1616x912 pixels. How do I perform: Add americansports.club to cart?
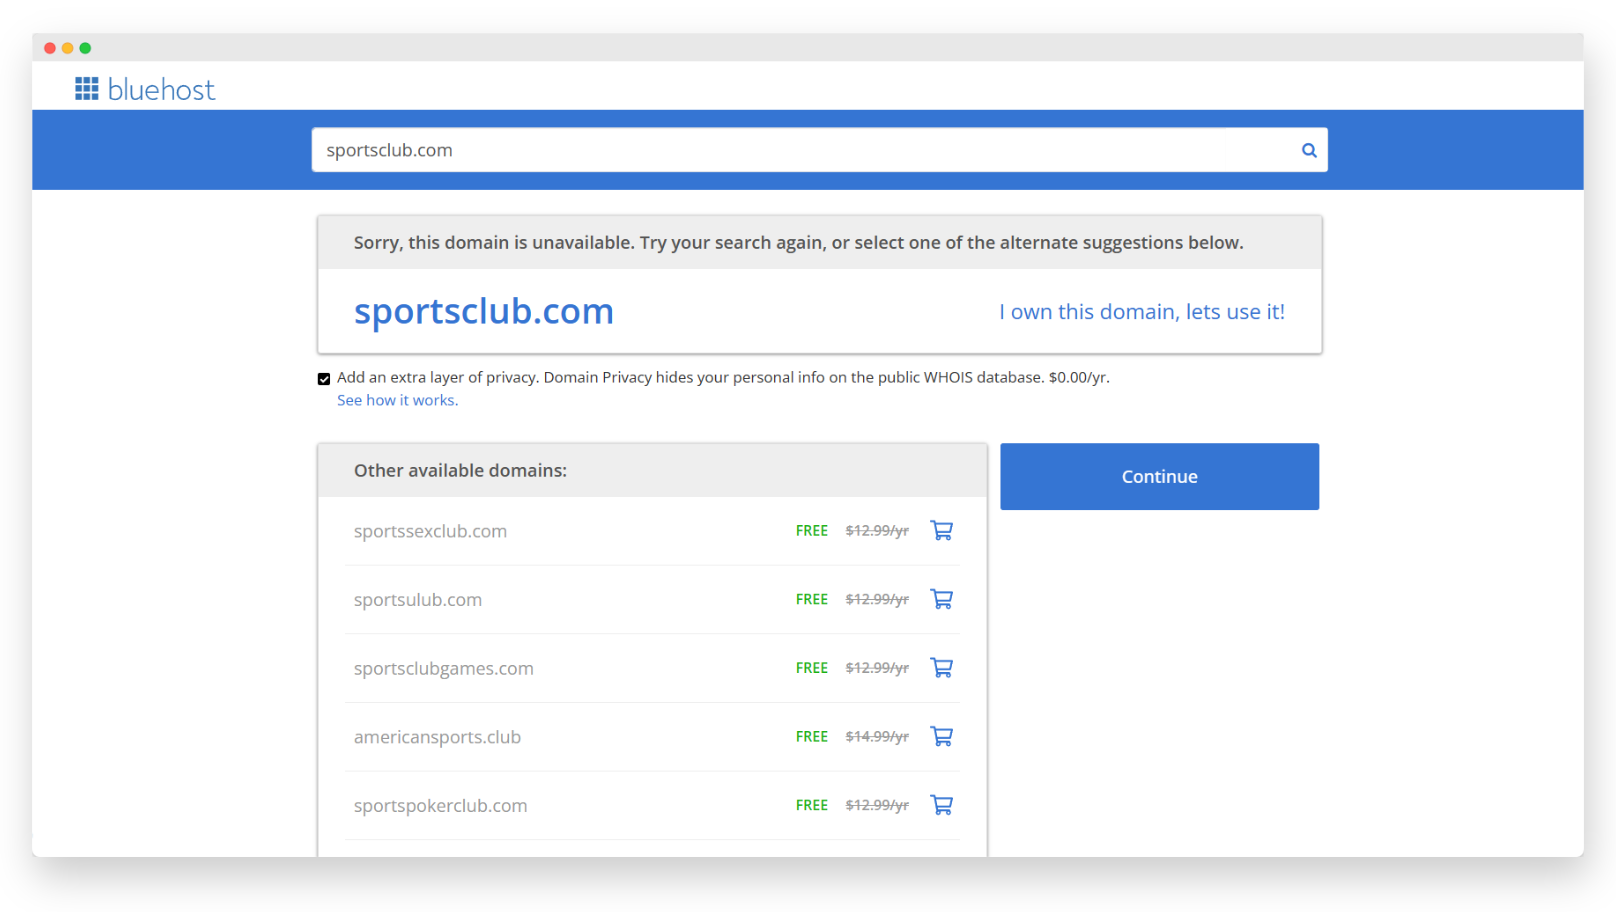click(x=941, y=736)
